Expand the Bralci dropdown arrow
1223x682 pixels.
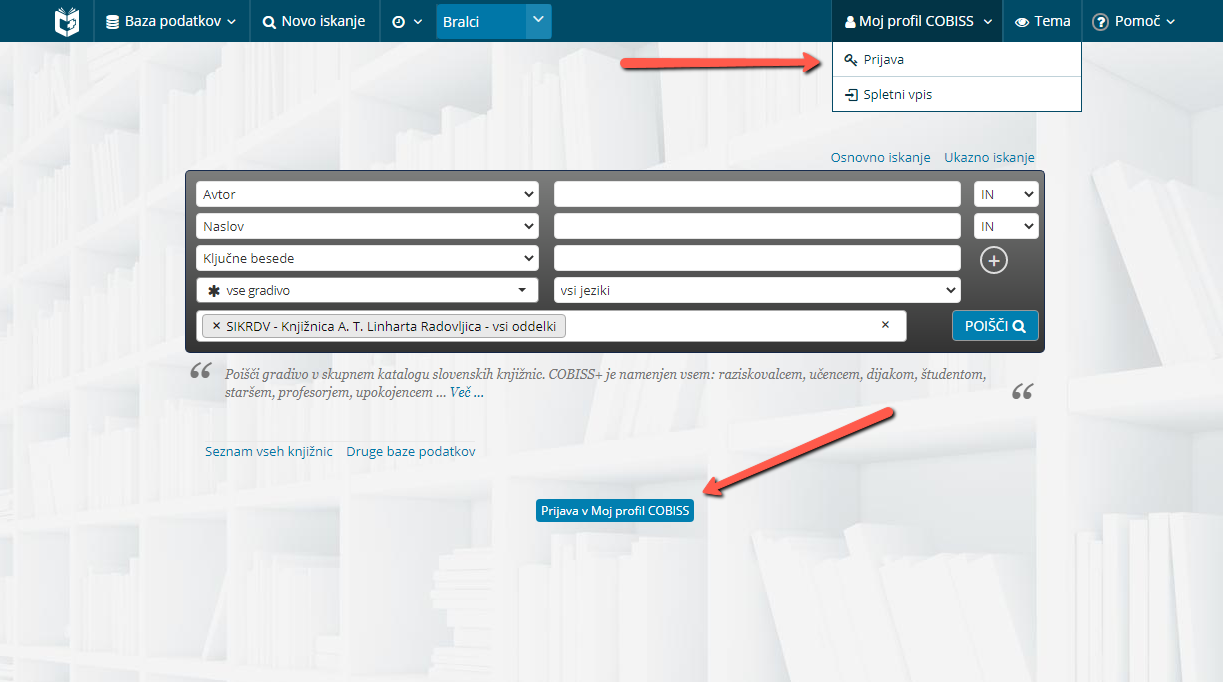539,21
